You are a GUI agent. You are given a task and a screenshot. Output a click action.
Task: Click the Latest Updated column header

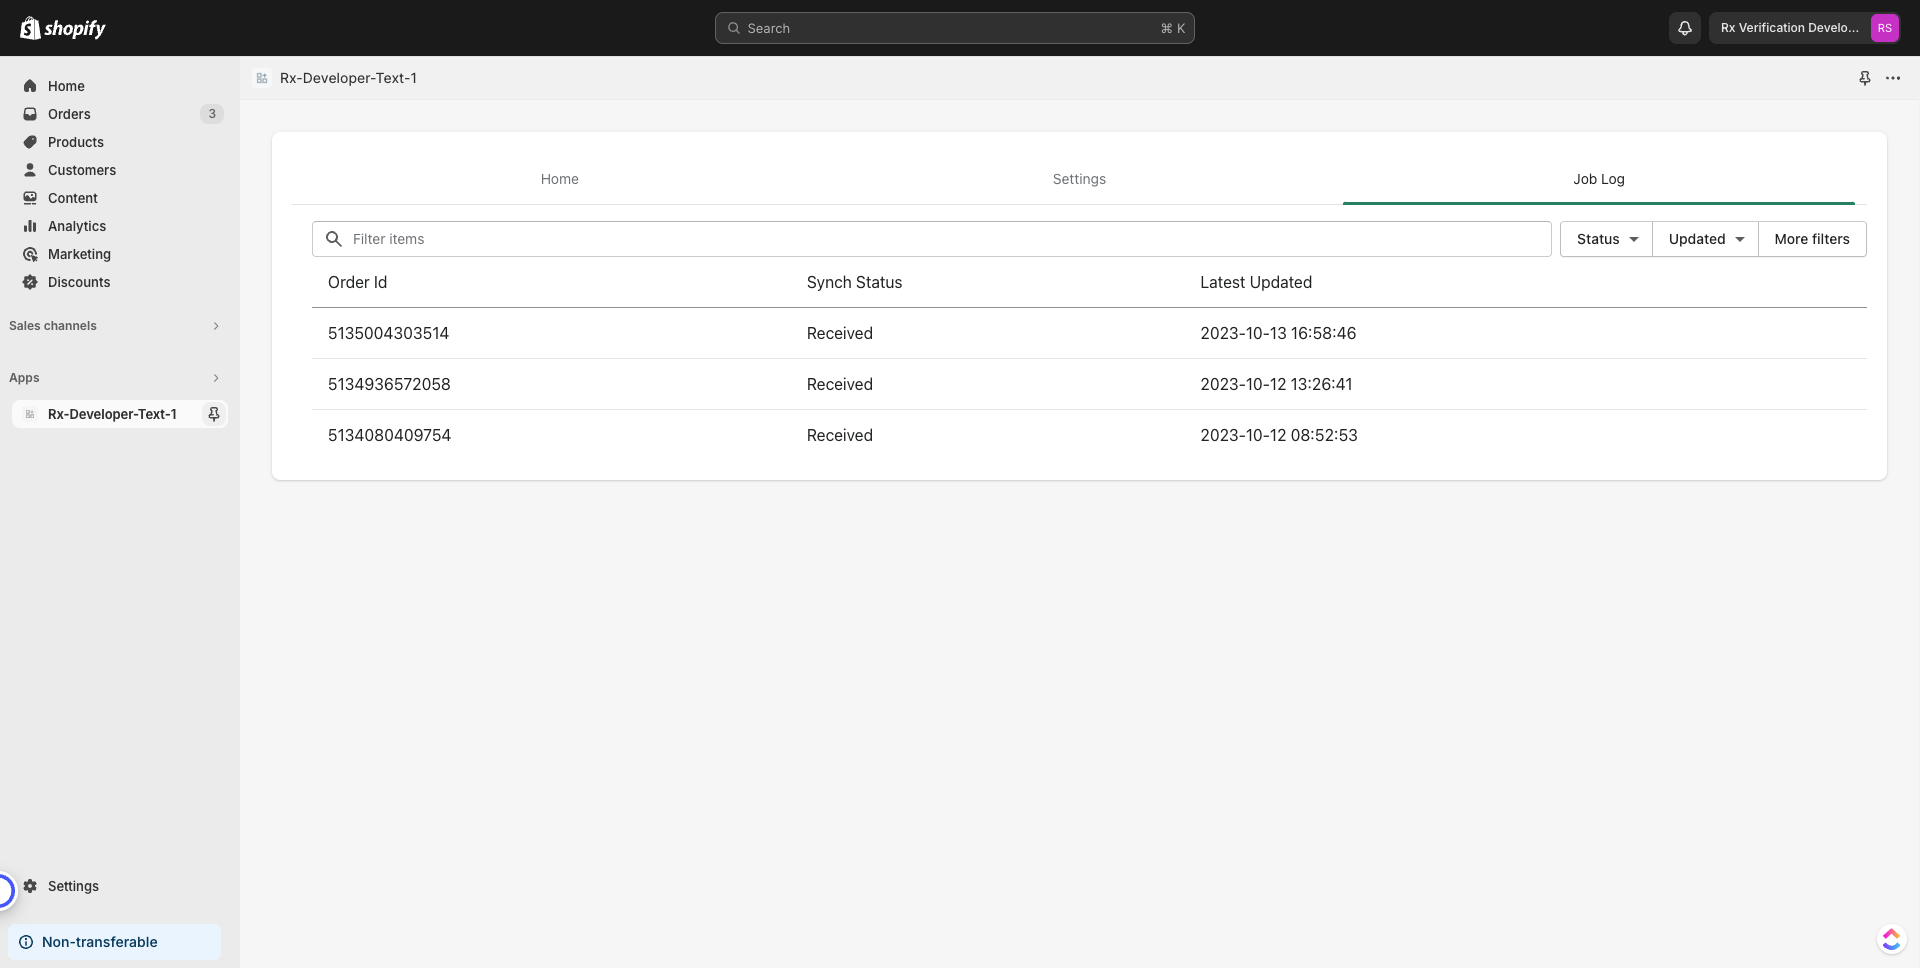tap(1256, 283)
